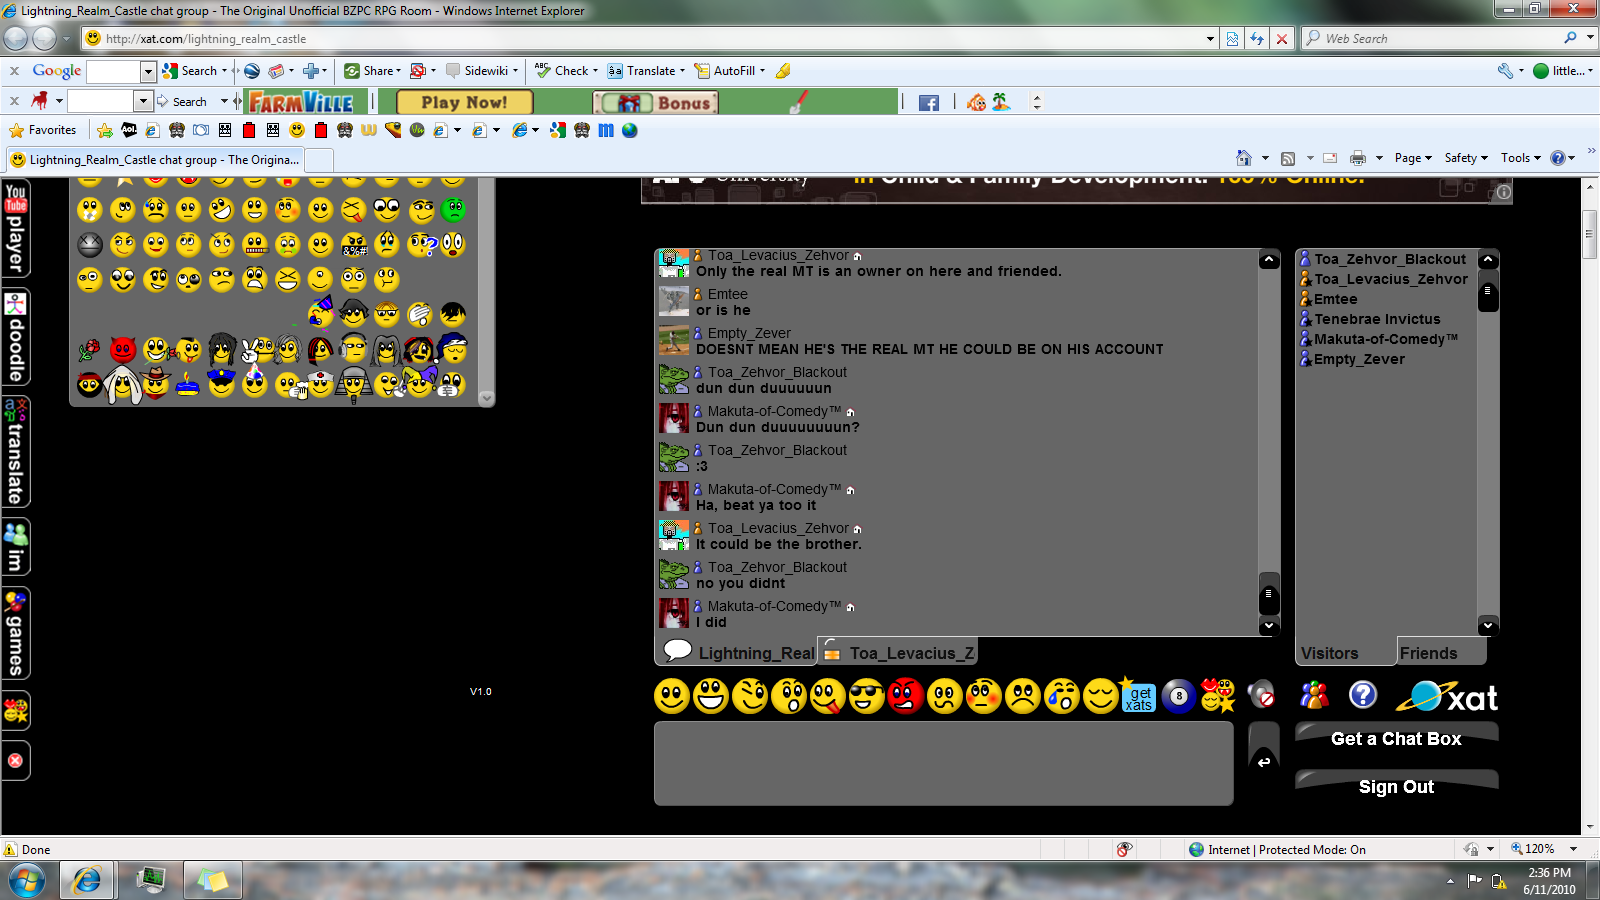
Task: Click the chat message input box
Action: pyautogui.click(x=943, y=763)
